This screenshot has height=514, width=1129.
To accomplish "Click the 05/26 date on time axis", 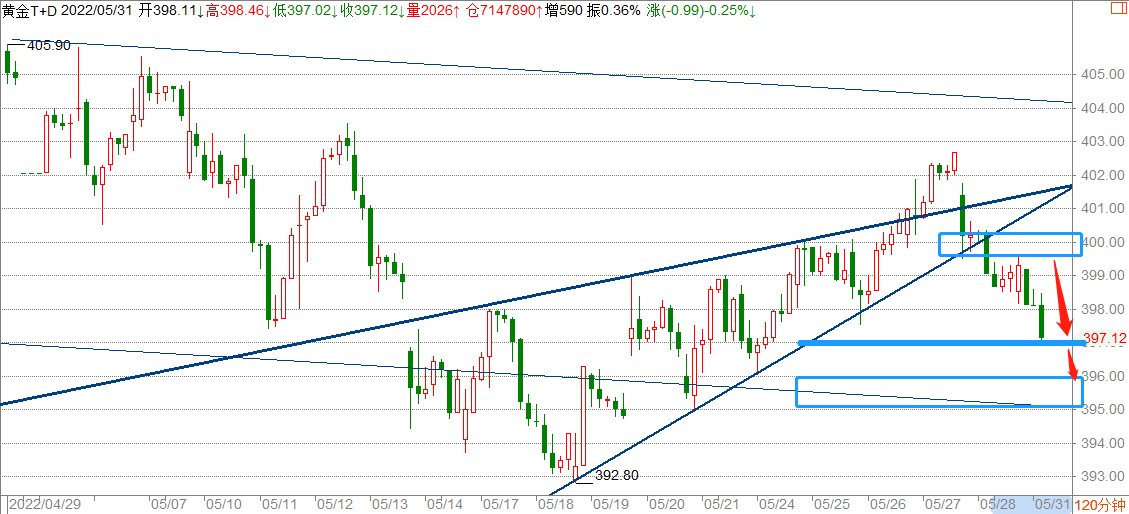I will 886,505.
